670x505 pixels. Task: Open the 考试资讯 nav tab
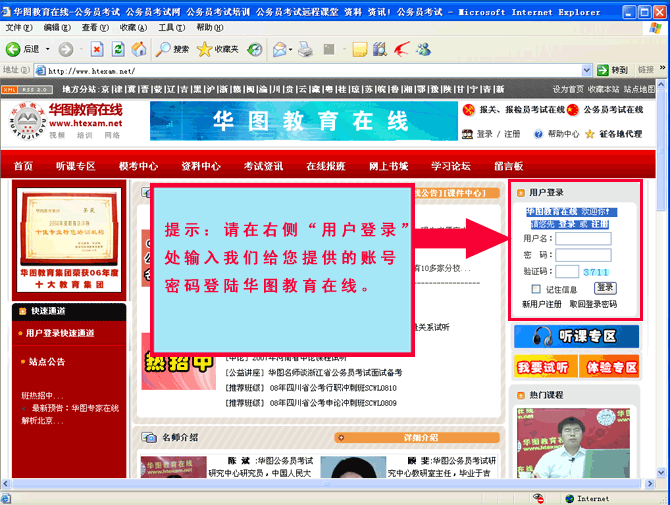(x=263, y=166)
